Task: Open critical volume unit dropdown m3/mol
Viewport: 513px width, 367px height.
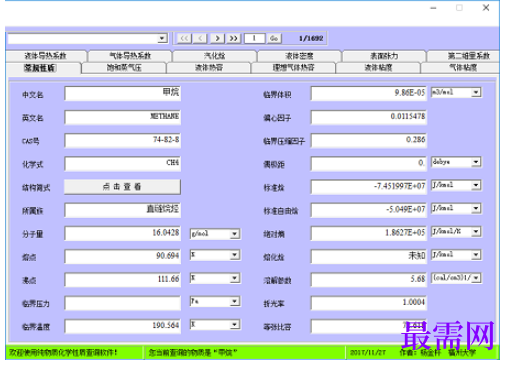Action: 456,92
